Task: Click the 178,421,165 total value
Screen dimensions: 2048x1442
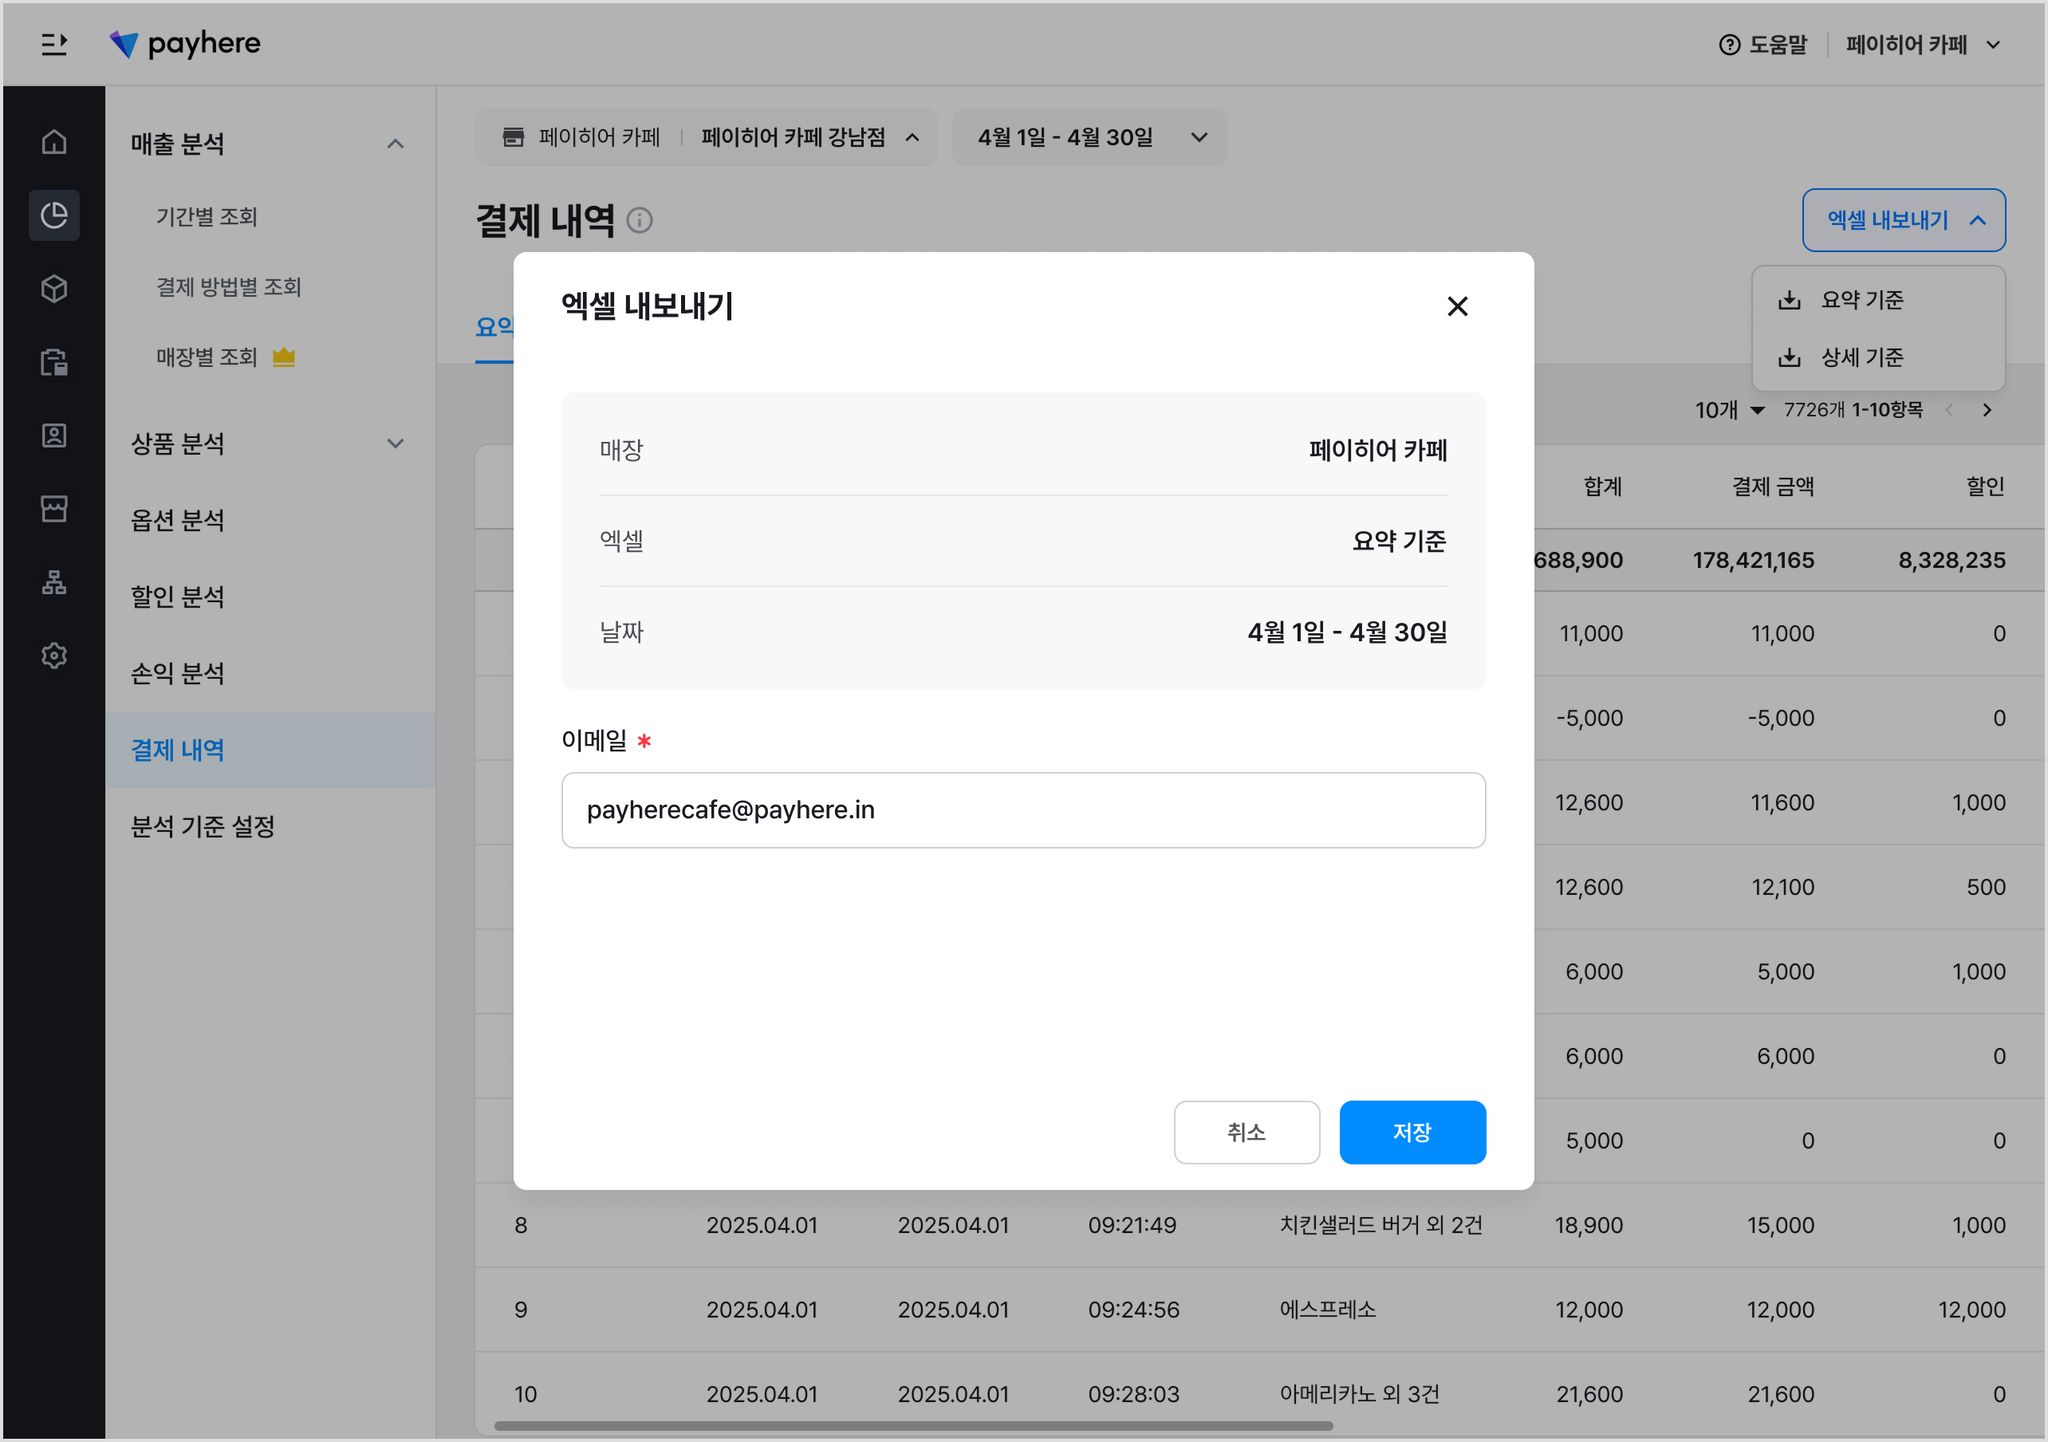Action: pyautogui.click(x=1753, y=560)
